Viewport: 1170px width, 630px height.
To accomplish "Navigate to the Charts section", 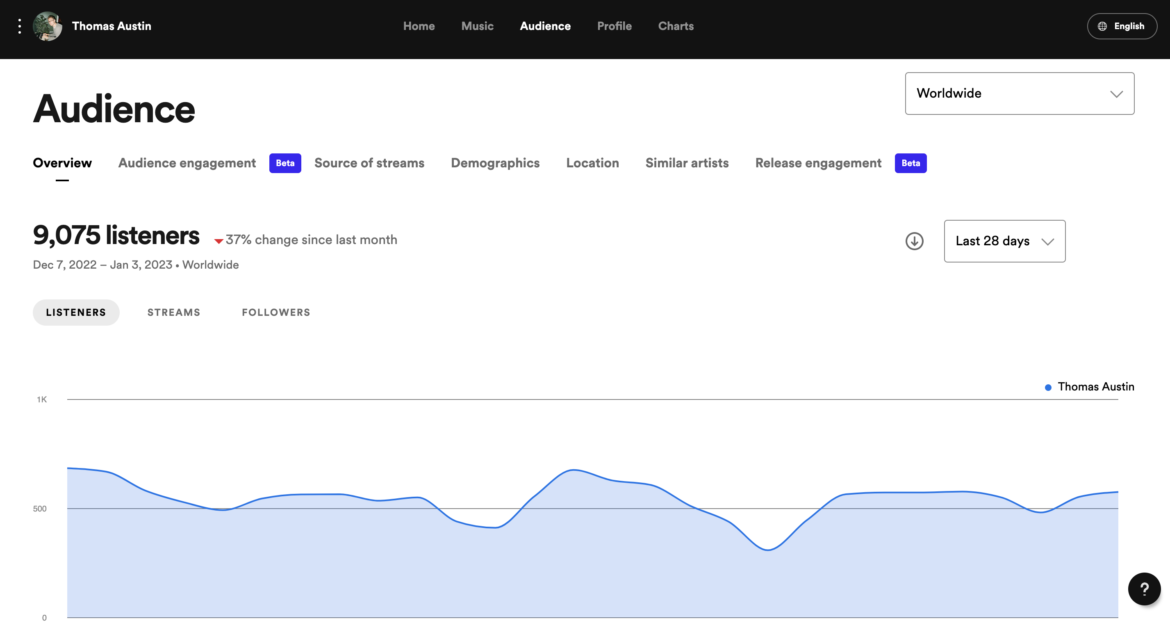I will [675, 26].
